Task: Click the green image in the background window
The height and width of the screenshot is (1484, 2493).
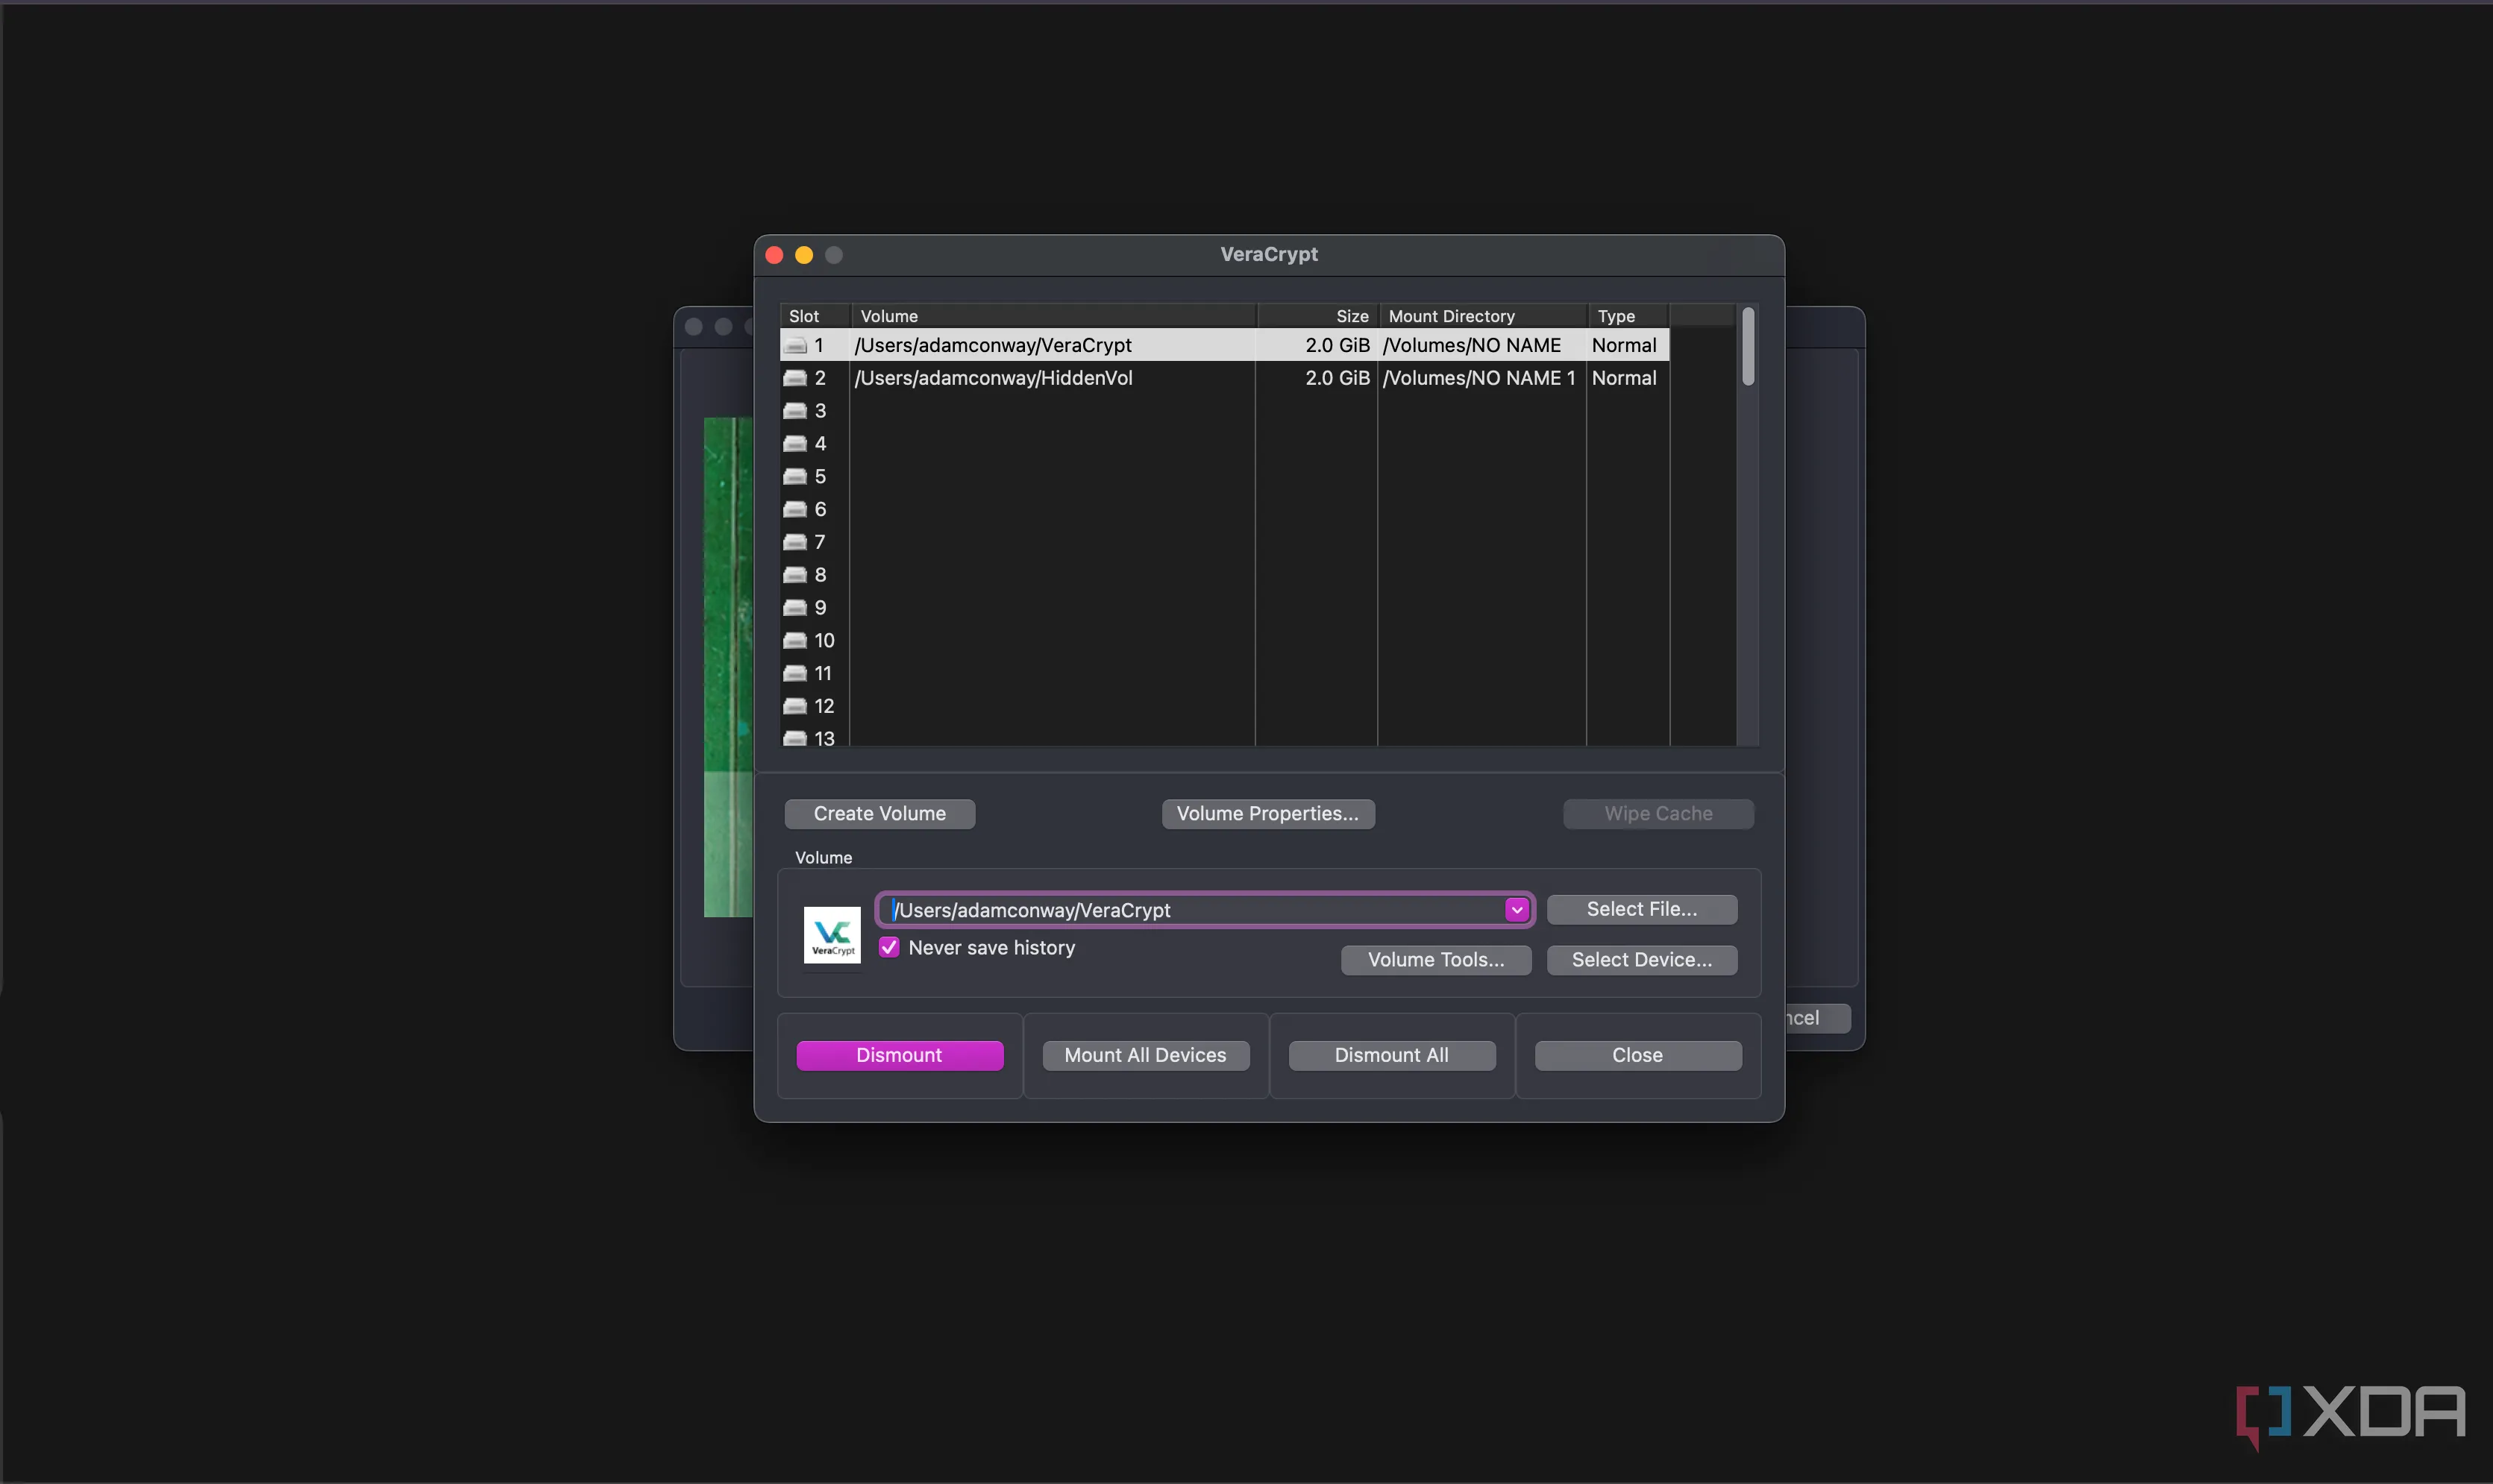Action: (728, 667)
